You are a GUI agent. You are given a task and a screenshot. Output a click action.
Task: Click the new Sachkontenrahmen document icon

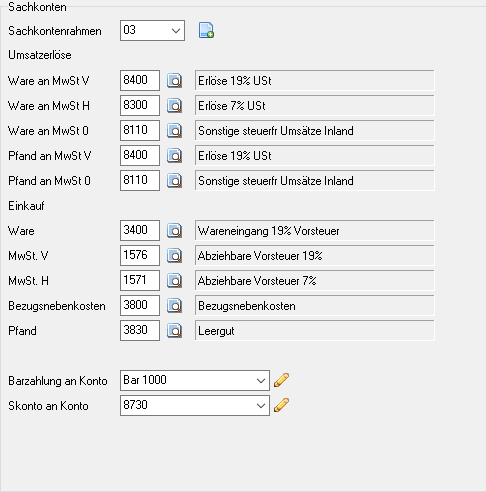(206, 30)
